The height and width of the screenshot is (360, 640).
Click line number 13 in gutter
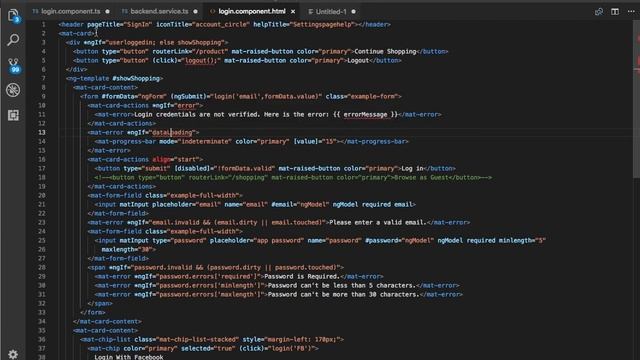(x=42, y=132)
